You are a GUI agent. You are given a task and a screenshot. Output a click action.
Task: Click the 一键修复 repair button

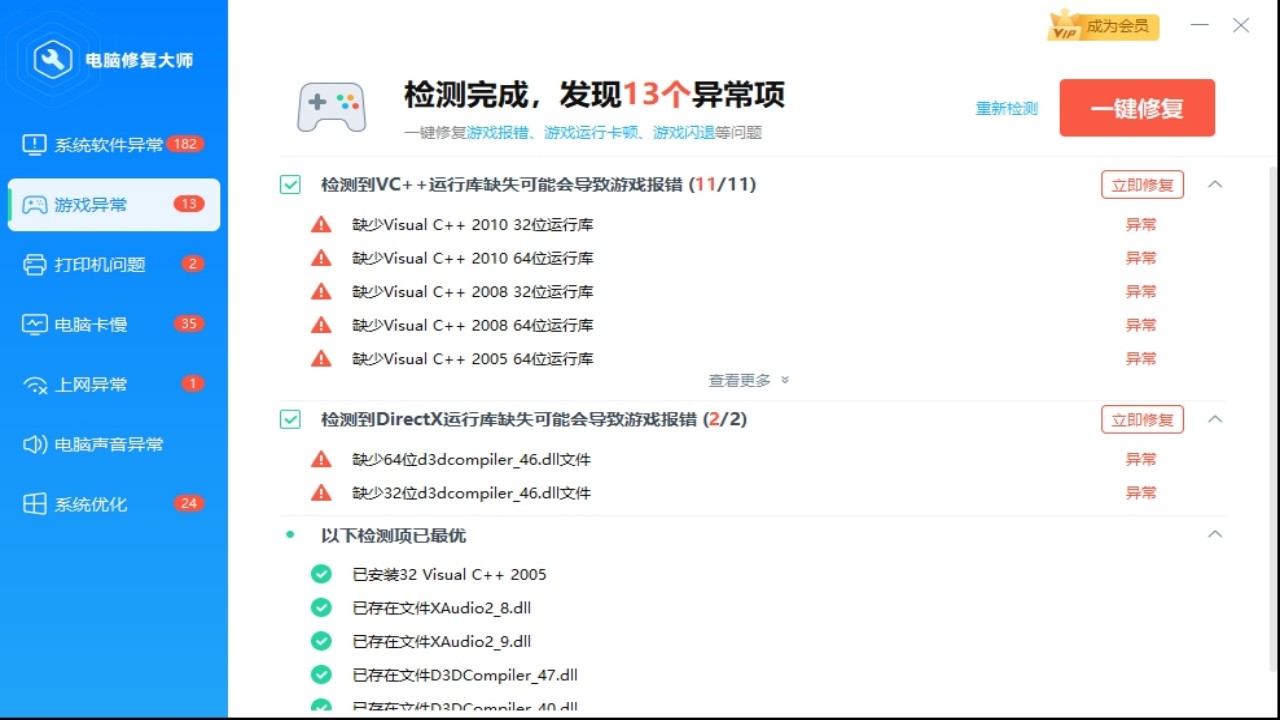tap(1137, 107)
